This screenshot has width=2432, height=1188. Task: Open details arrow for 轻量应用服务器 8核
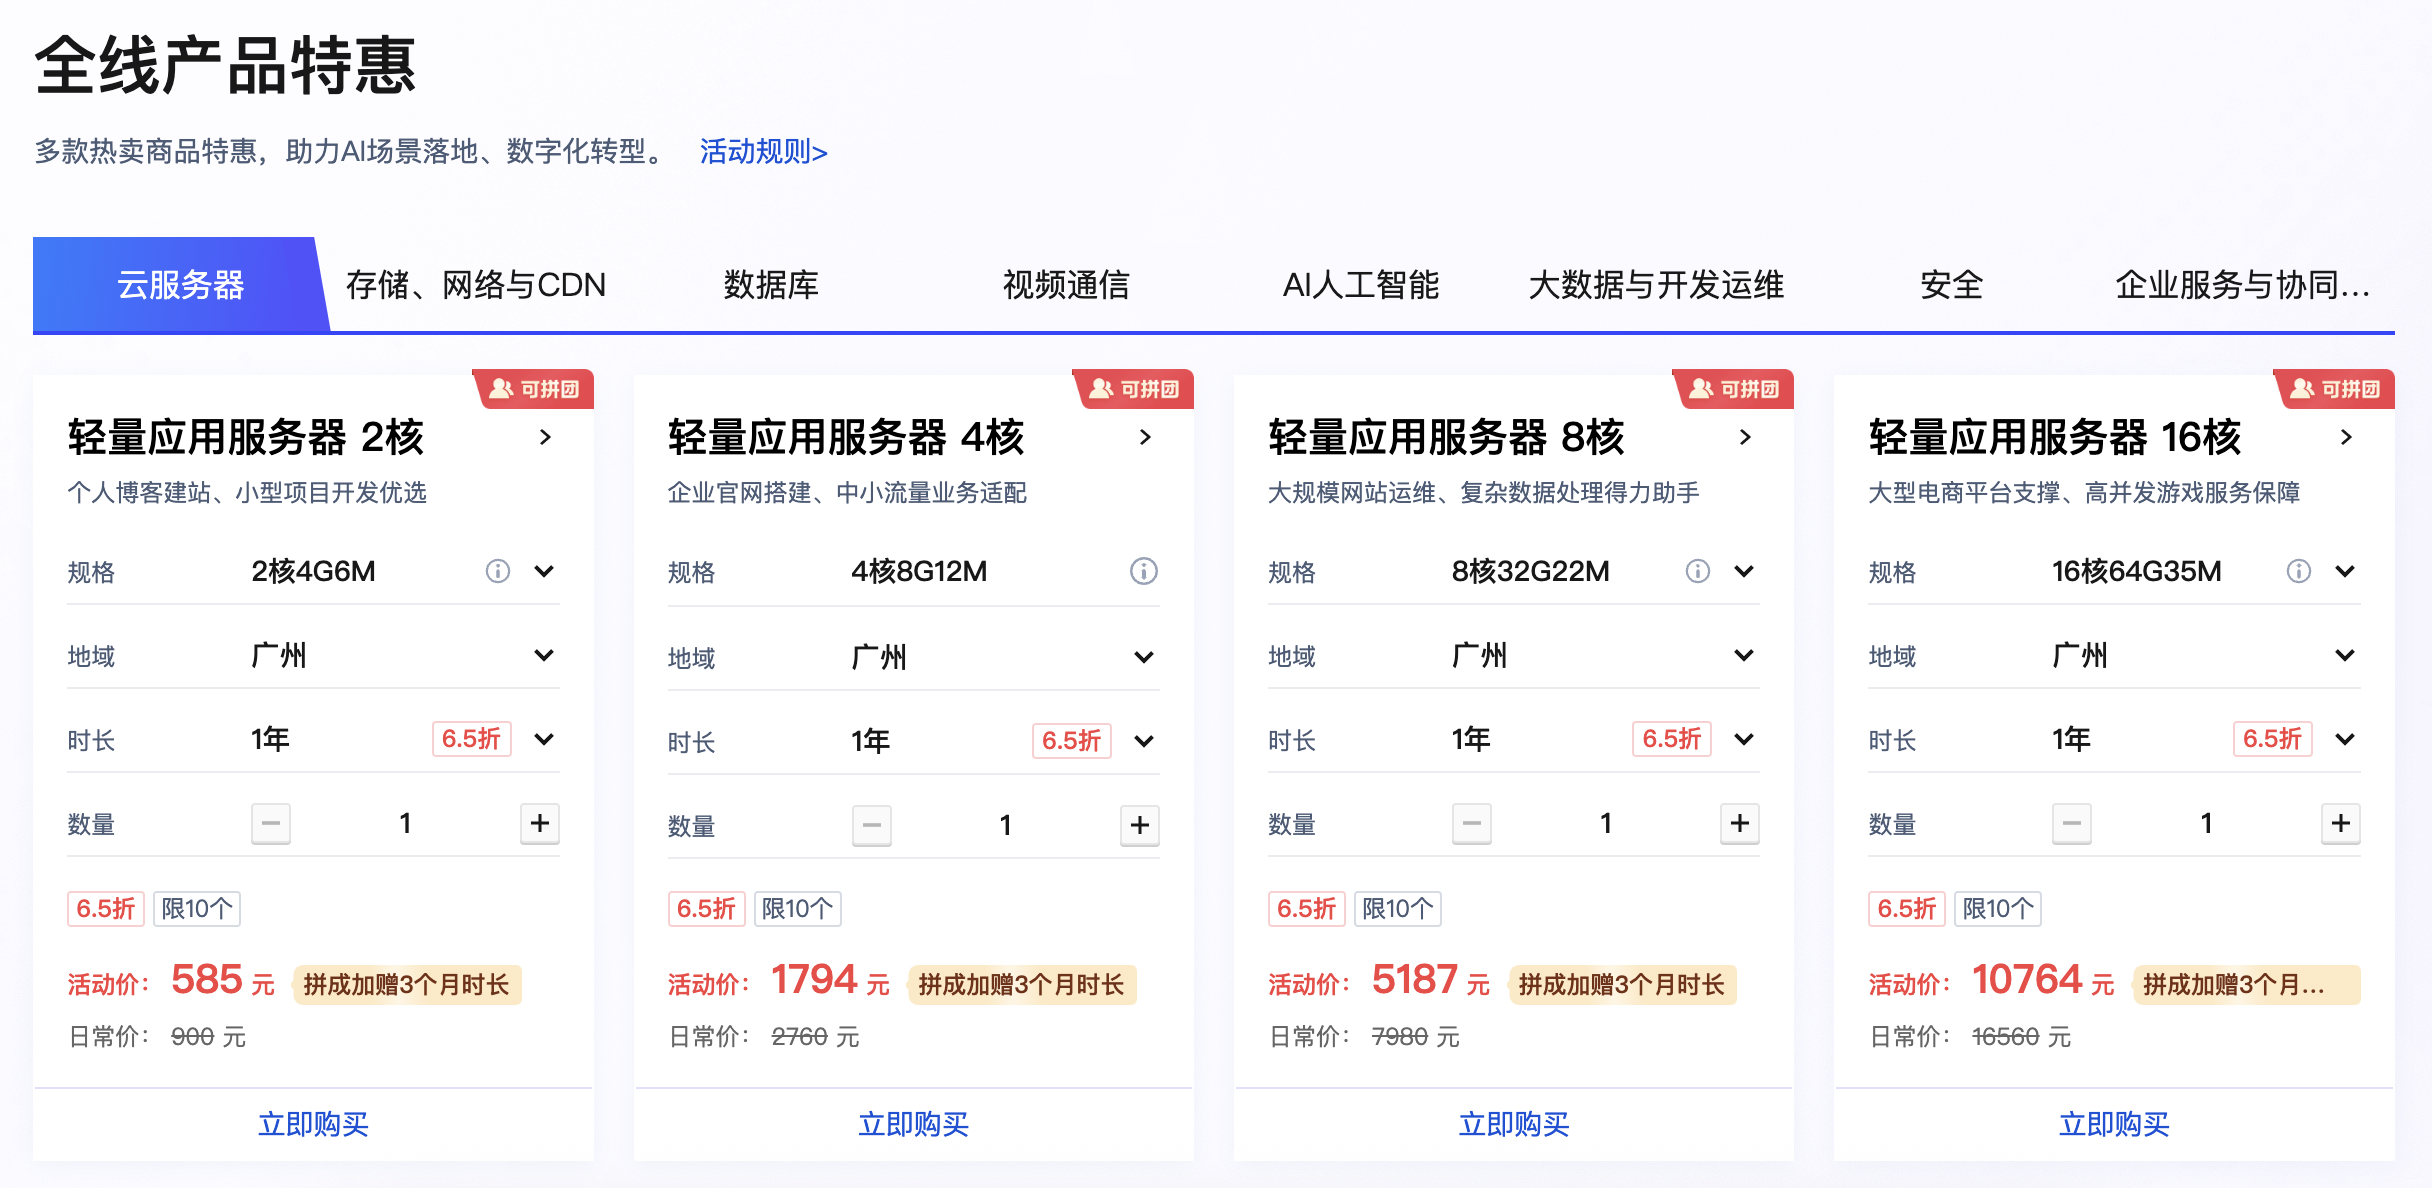[1745, 437]
